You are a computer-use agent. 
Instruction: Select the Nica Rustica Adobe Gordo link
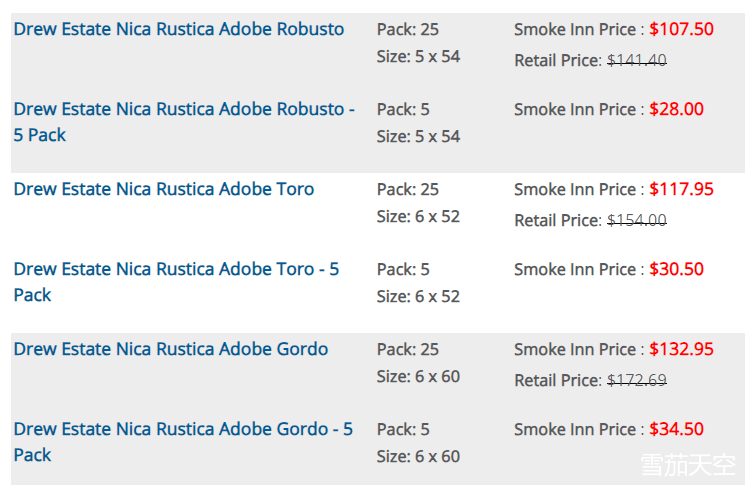(170, 349)
